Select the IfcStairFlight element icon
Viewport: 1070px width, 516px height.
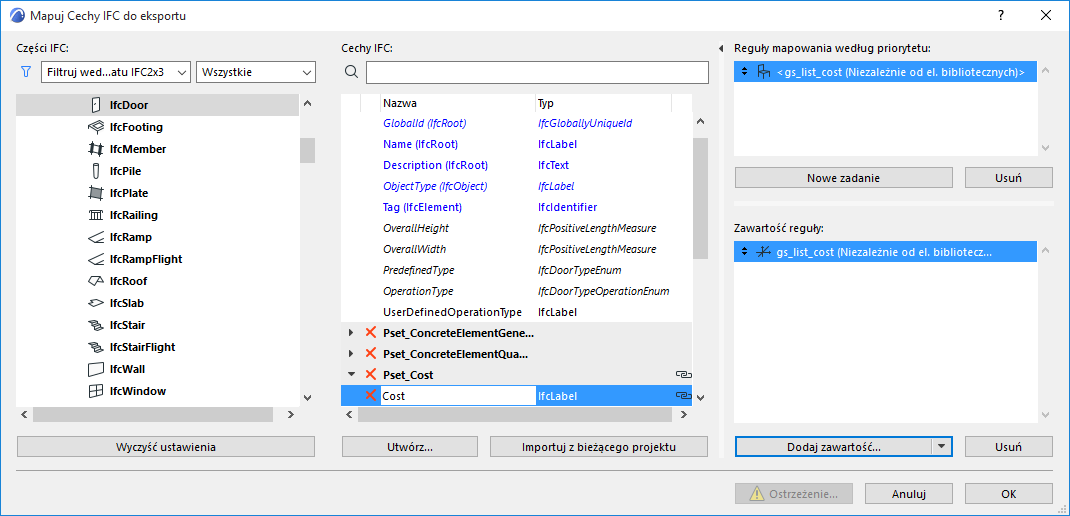tap(96, 347)
